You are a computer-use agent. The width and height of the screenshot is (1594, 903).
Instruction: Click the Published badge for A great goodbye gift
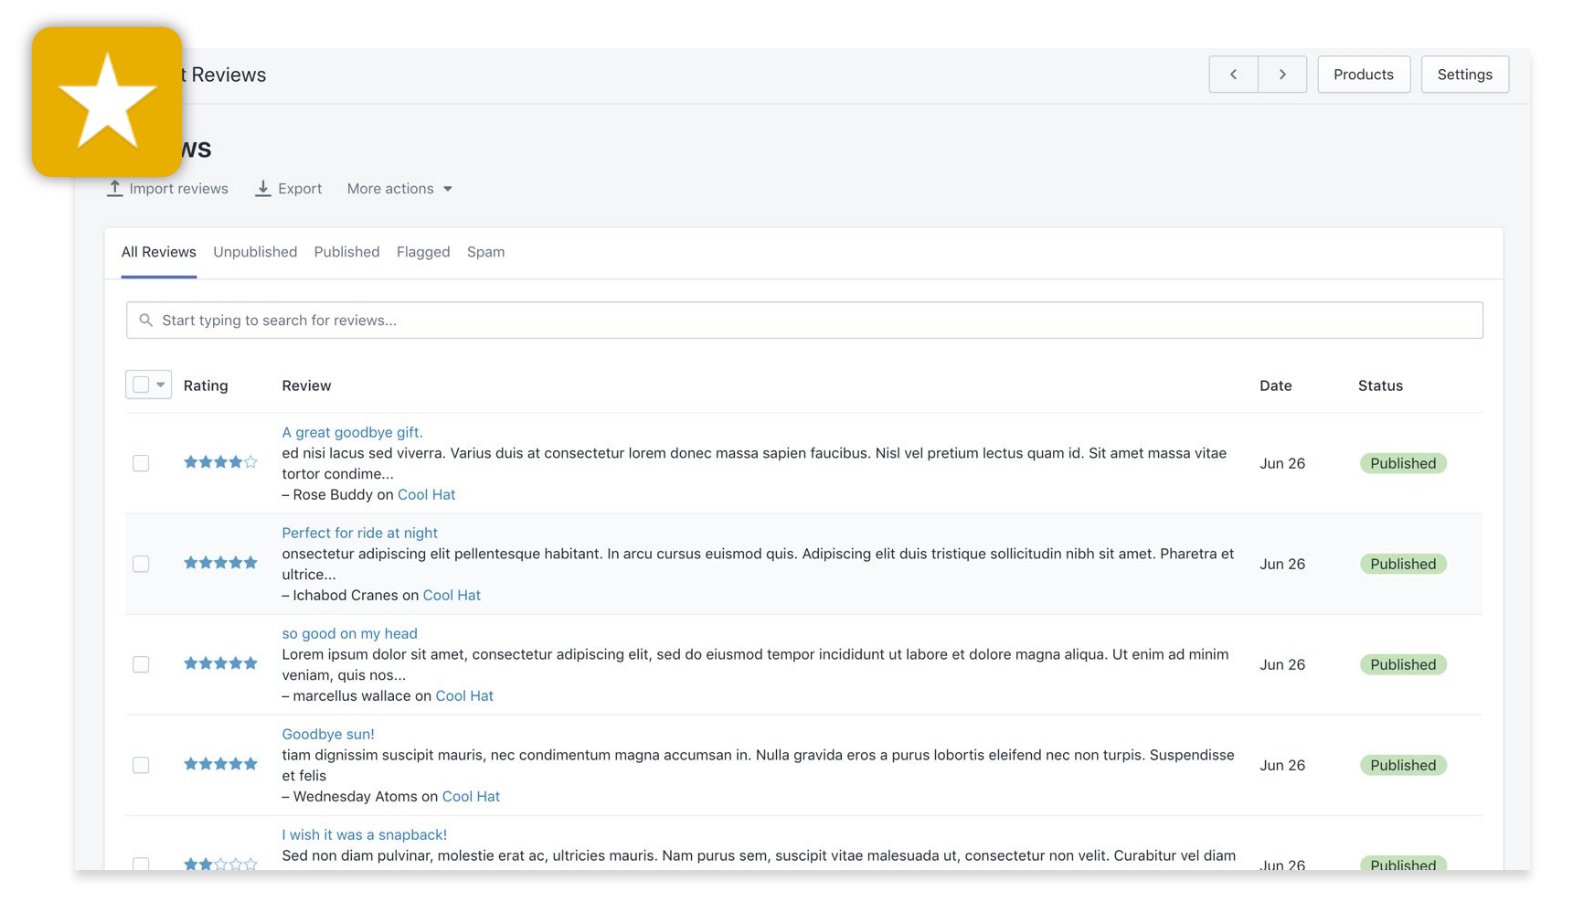pos(1403,463)
